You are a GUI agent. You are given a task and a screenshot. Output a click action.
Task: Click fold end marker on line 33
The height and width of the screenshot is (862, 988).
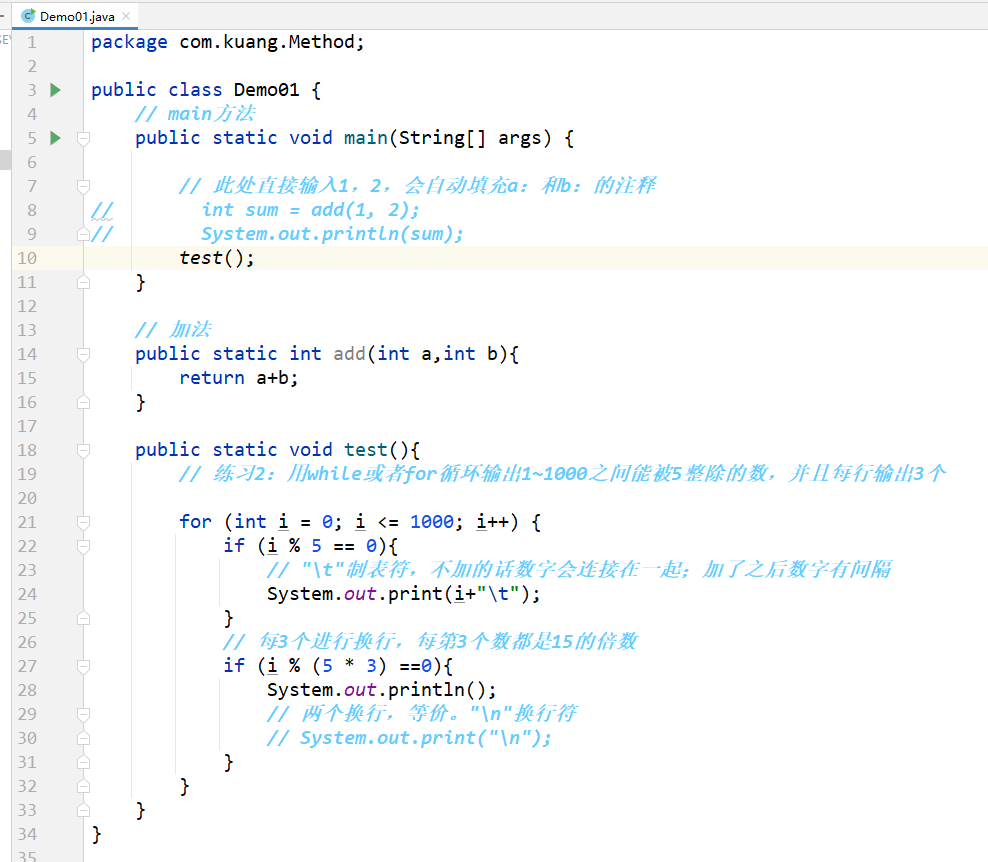83,810
